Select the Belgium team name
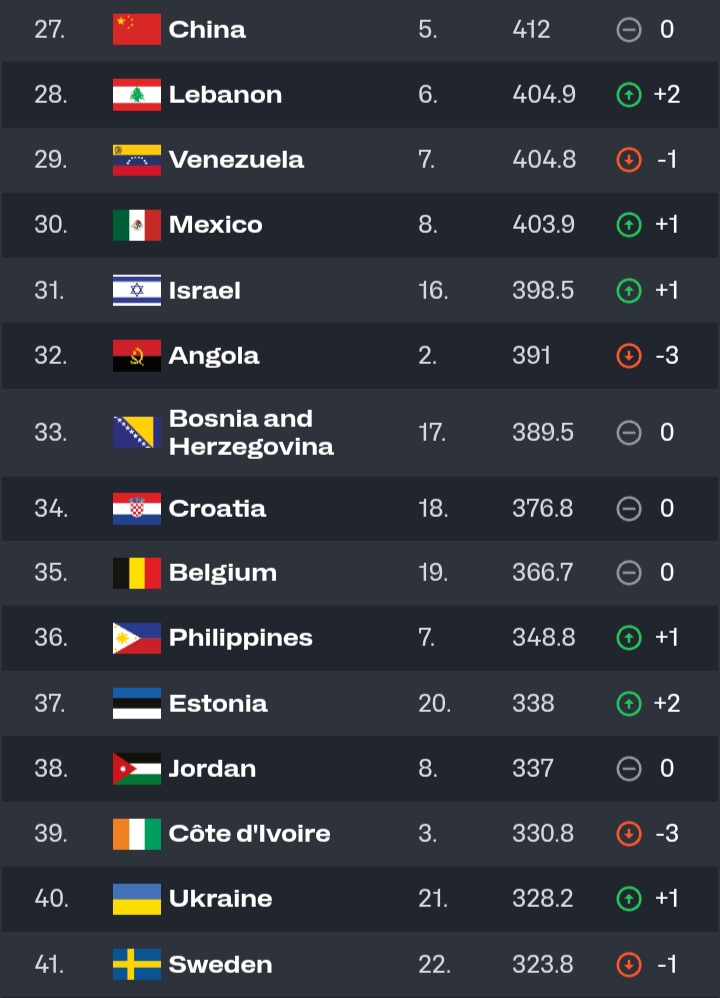 pos(222,573)
